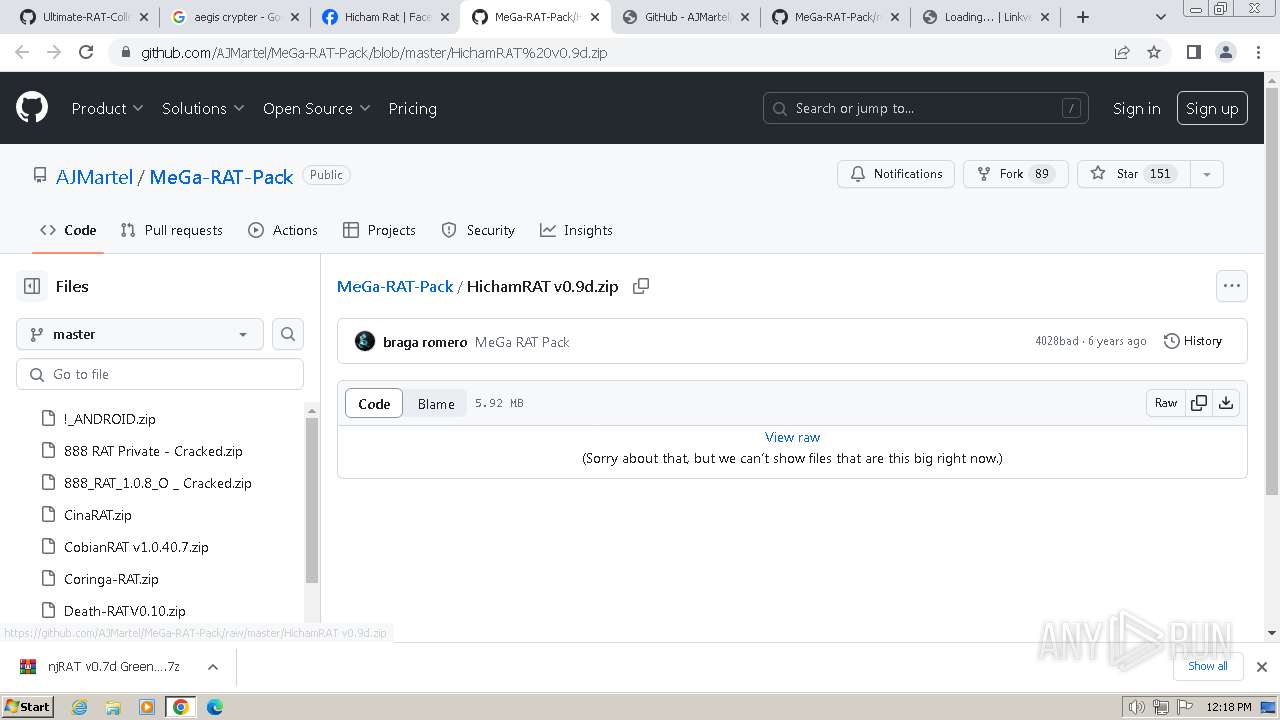Show all downloads button

click(x=1208, y=666)
